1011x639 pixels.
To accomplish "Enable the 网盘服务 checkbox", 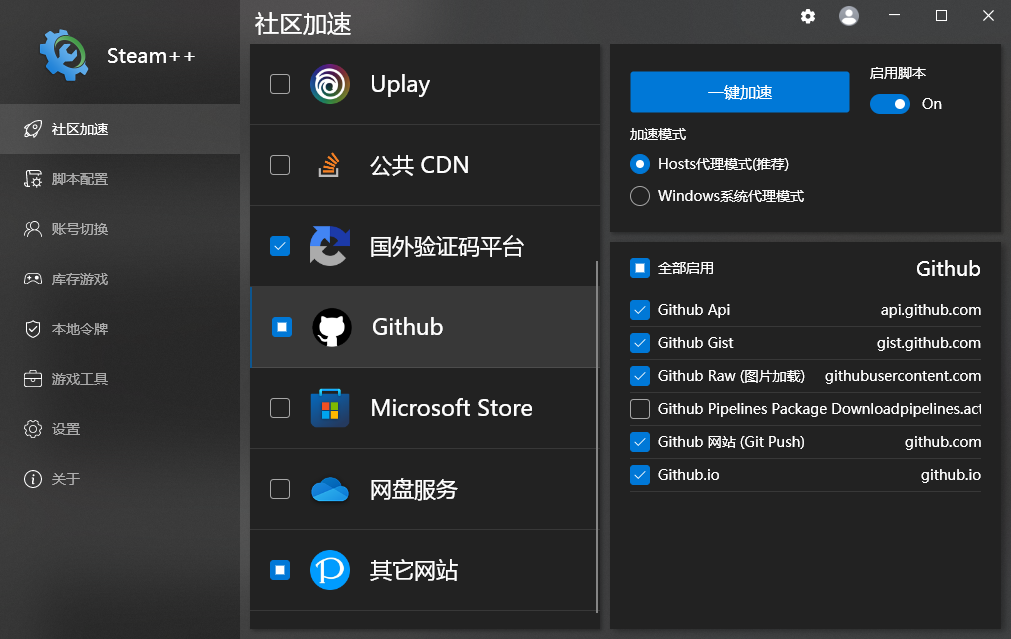I will tap(280, 489).
